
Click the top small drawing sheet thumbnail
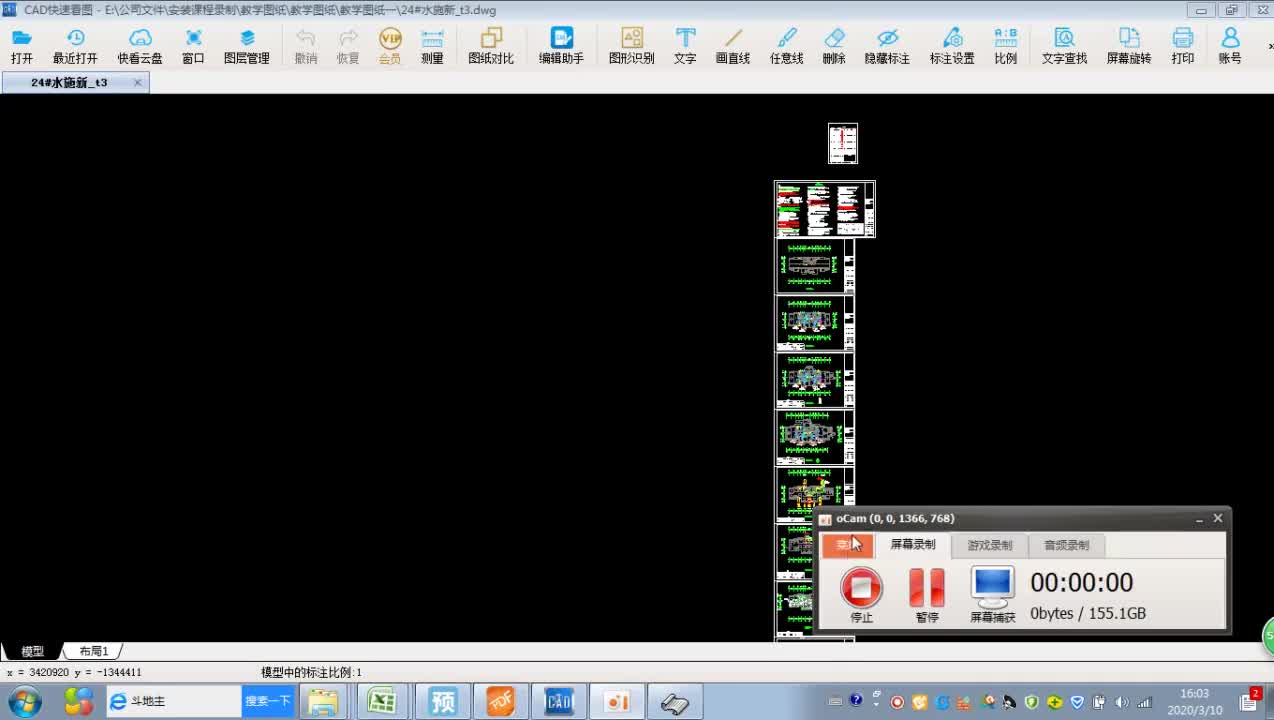843,143
